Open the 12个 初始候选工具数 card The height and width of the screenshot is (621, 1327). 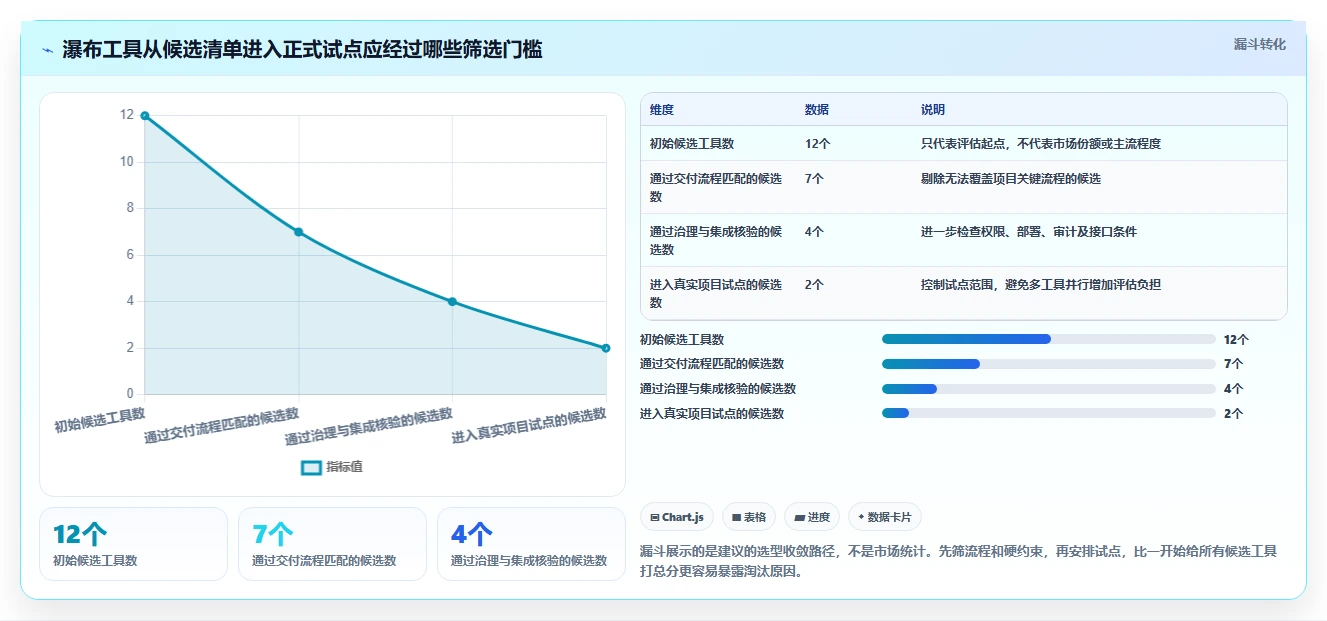click(x=134, y=544)
